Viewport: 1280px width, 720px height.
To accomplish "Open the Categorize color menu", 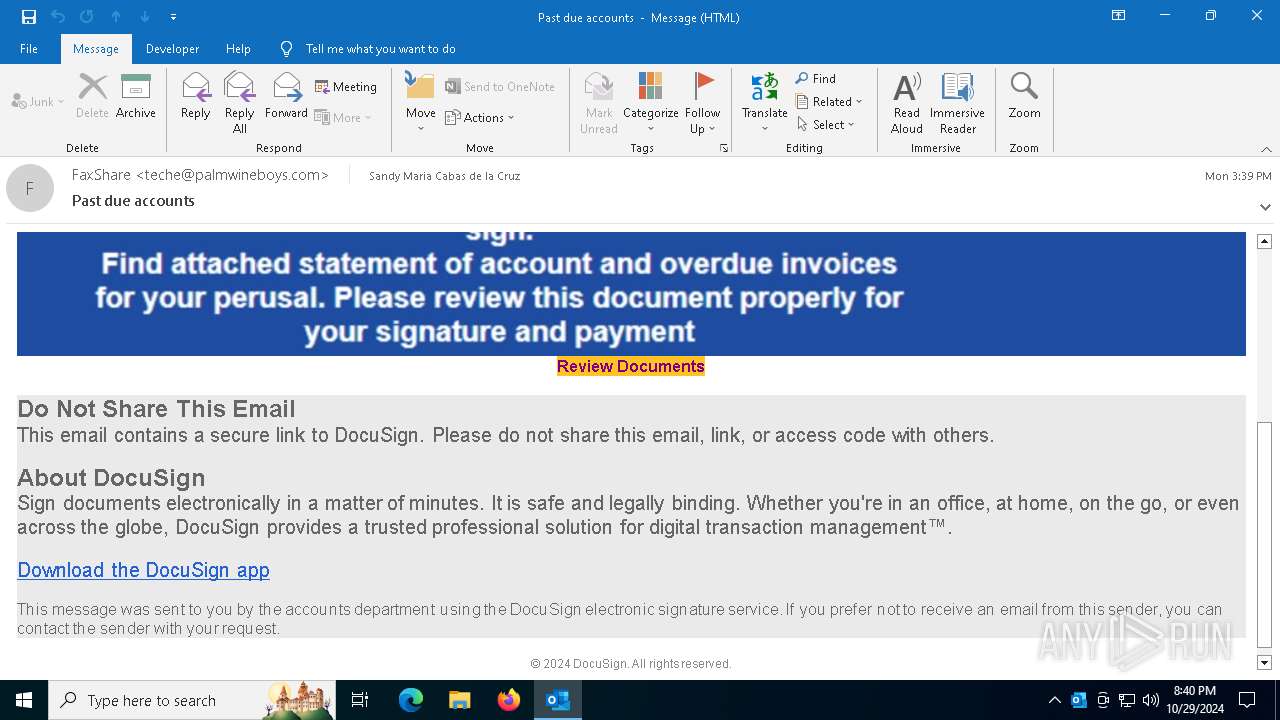I will point(651,102).
